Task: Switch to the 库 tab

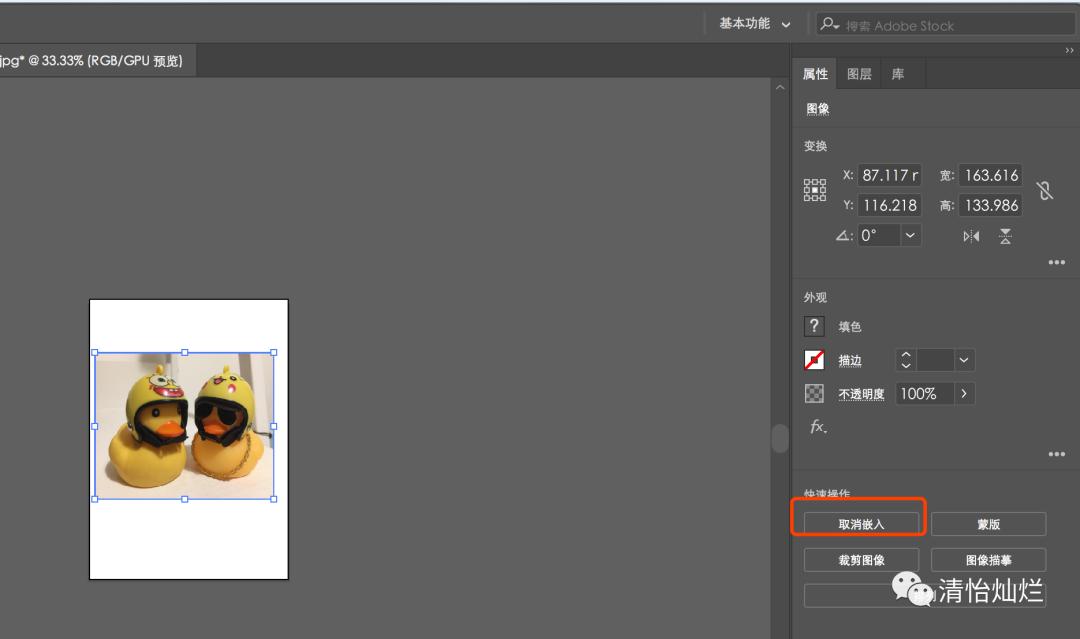Action: (x=898, y=74)
